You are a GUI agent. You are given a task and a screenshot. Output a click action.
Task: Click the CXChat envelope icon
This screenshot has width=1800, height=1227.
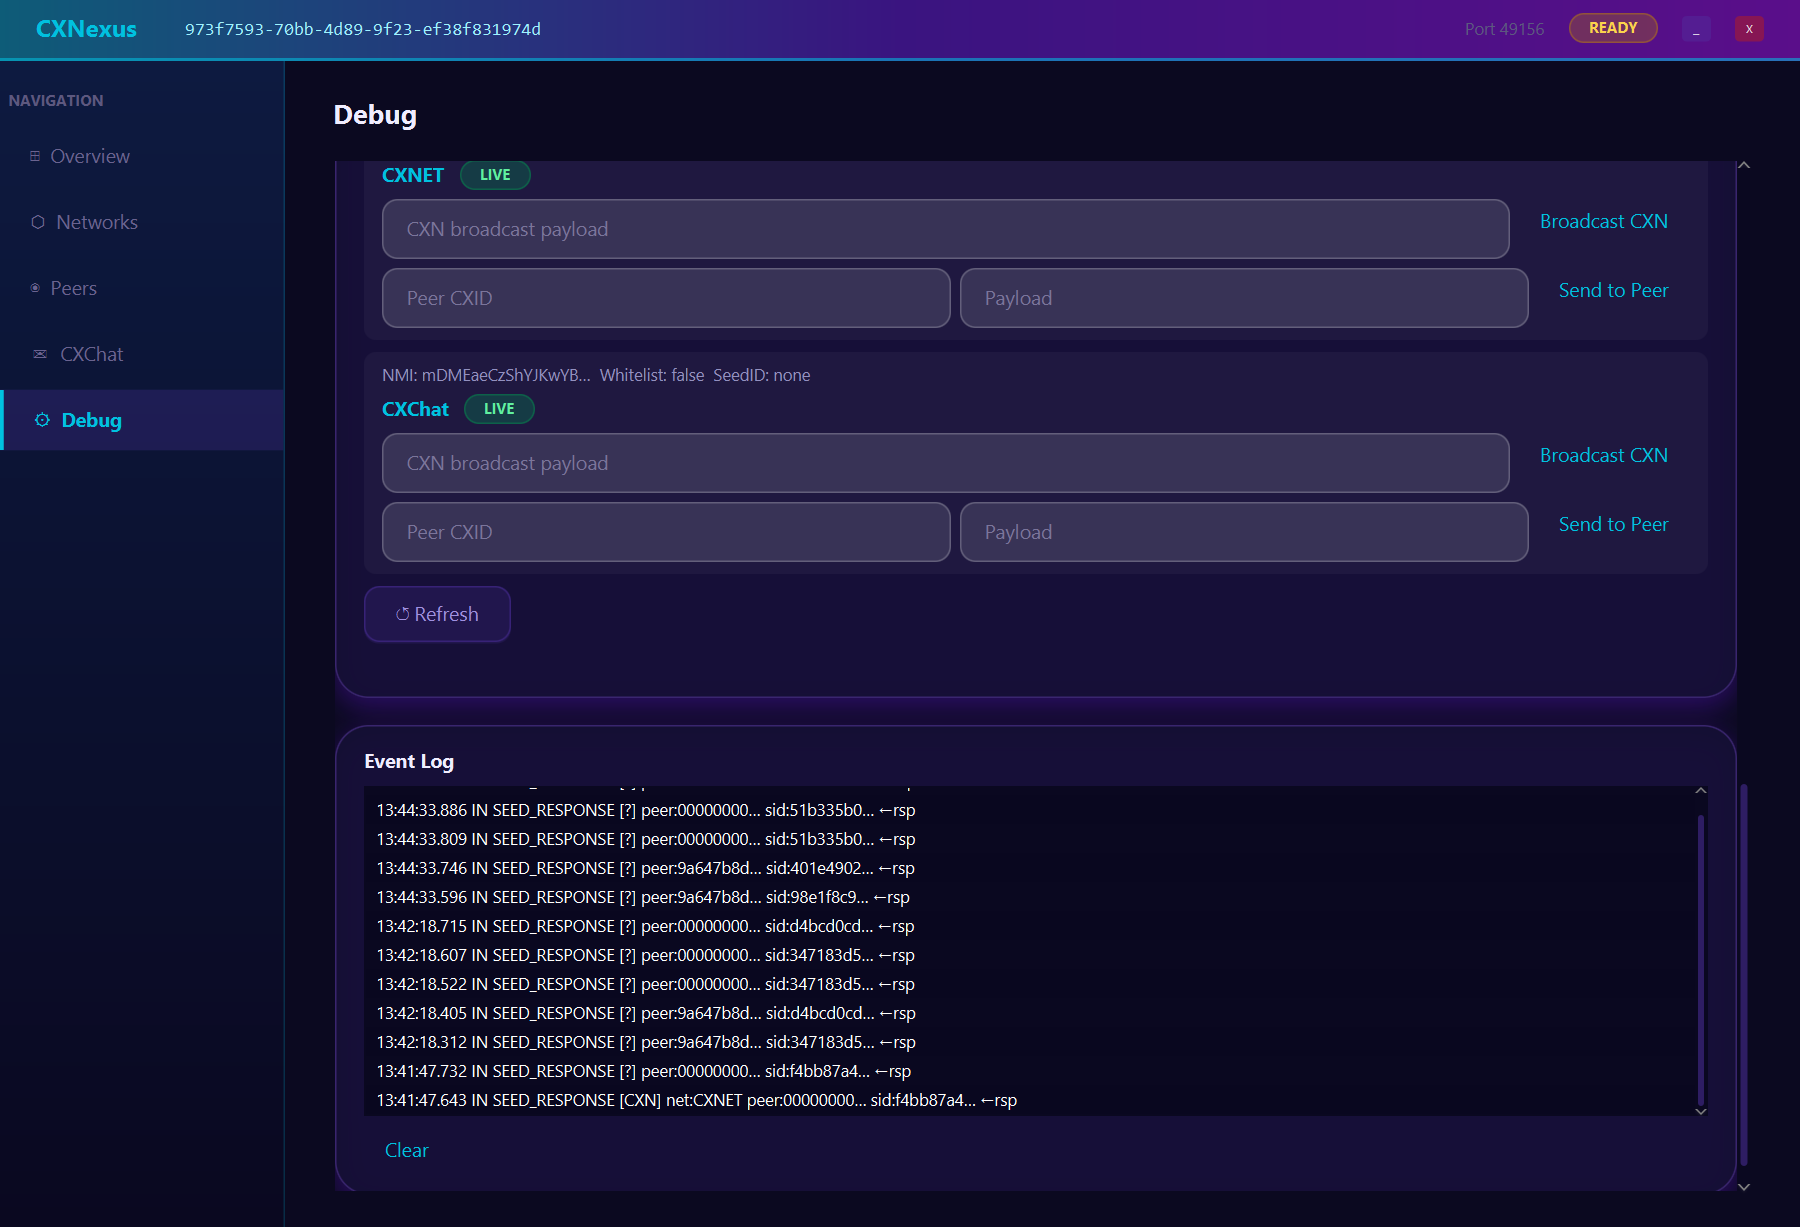click(40, 354)
